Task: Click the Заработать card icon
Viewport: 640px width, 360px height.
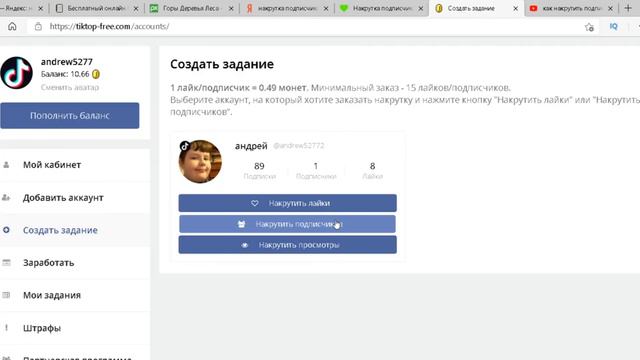Action: point(6,263)
